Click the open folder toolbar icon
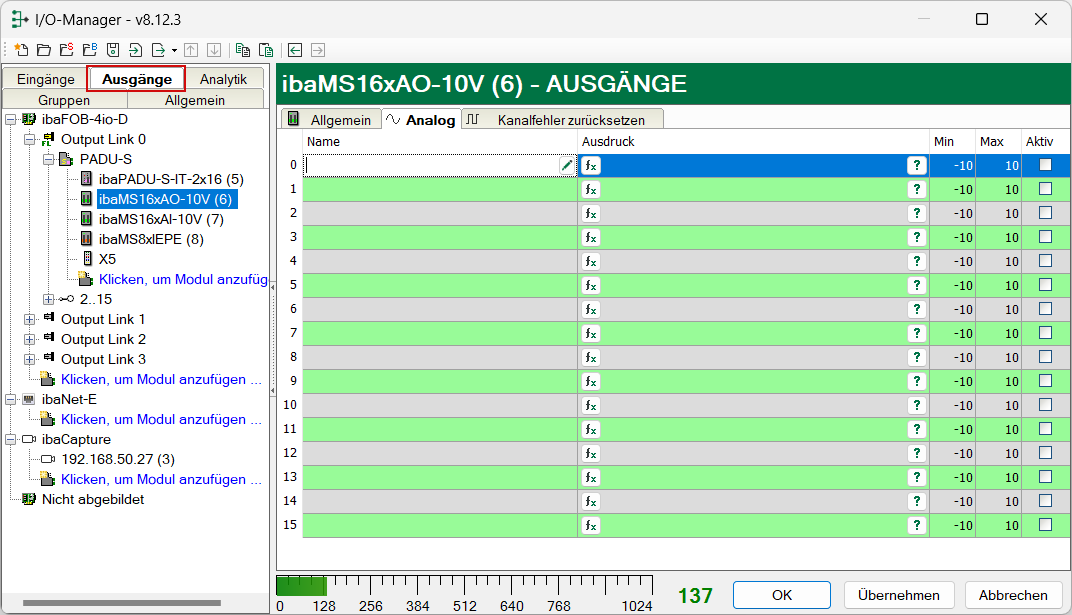Viewport: 1072px width, 615px height. pyautogui.click(x=43, y=50)
